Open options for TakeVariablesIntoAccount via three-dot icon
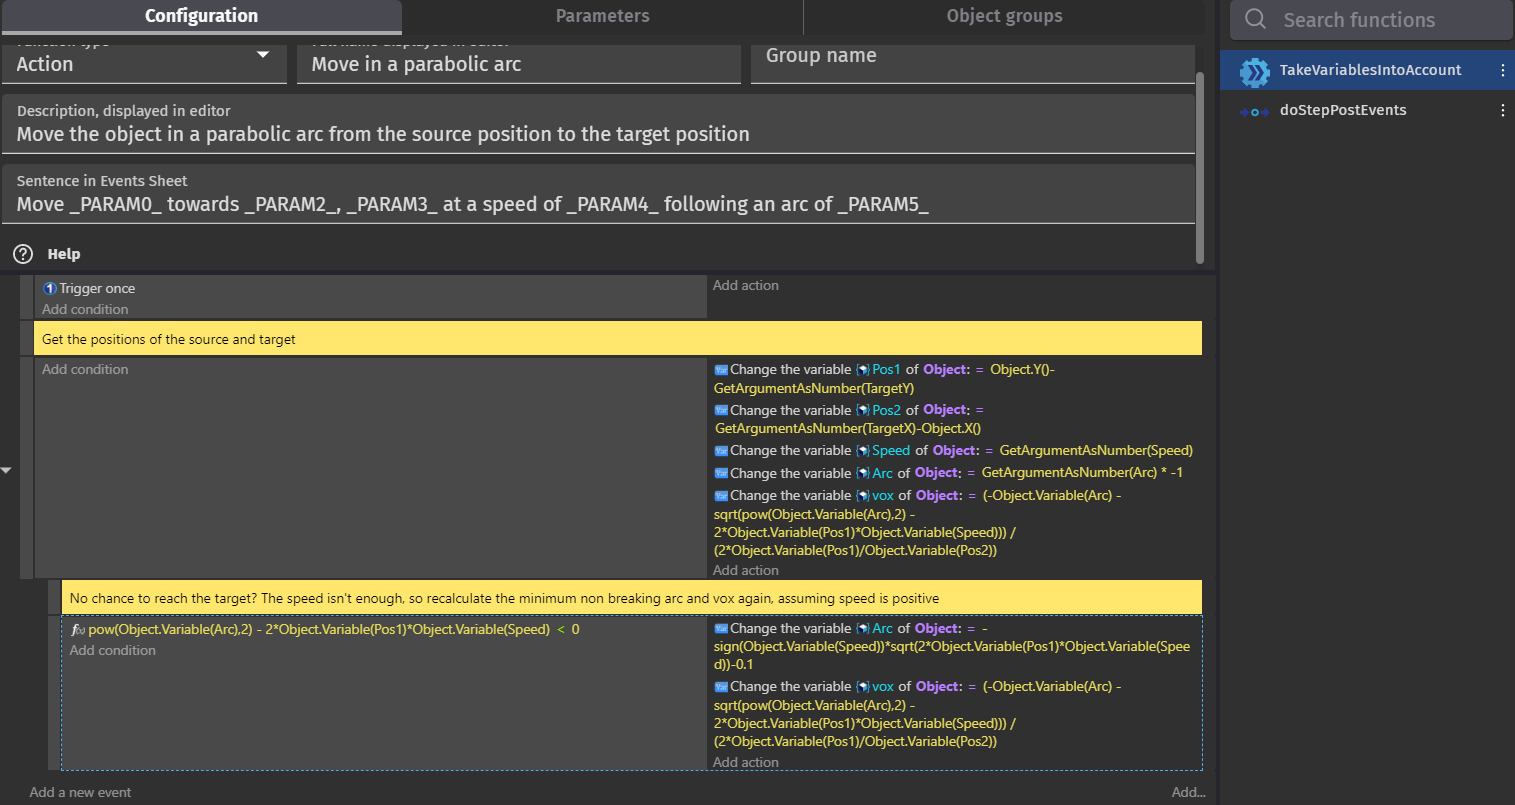This screenshot has height=805, width=1515. tap(1502, 71)
